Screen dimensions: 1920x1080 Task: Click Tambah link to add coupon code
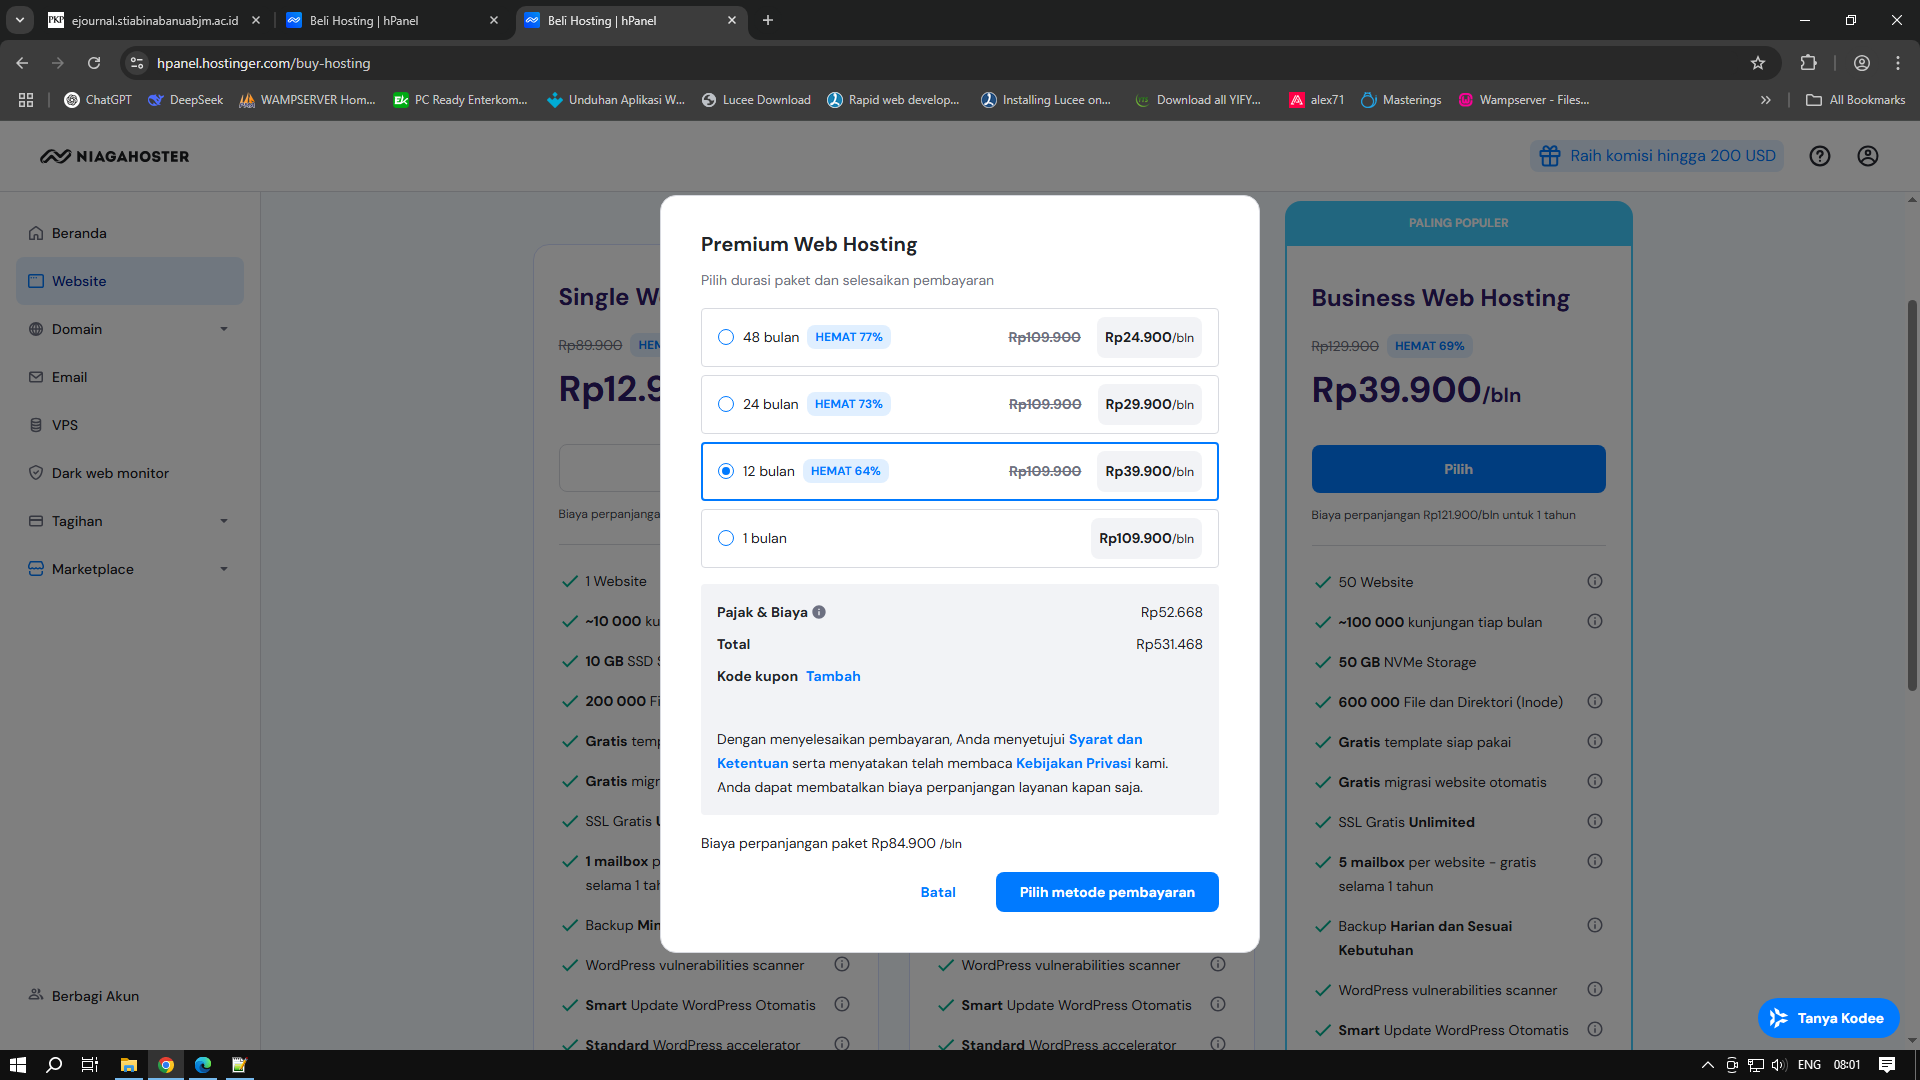coord(833,677)
